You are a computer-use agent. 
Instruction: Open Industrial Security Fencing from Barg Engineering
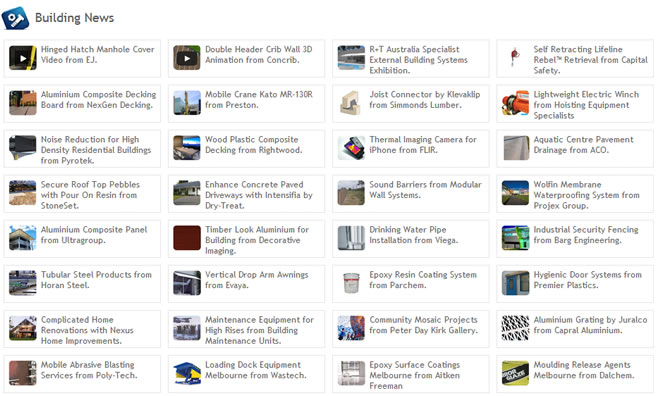tap(586, 235)
